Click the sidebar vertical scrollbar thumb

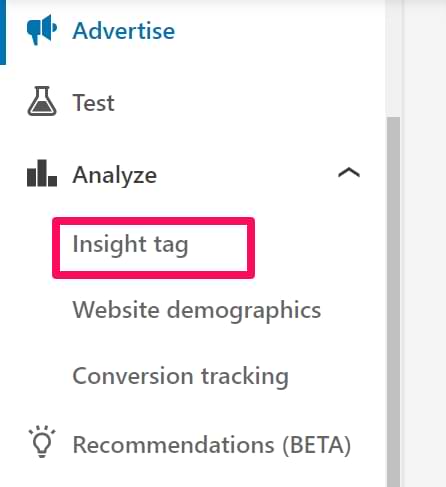(x=393, y=302)
